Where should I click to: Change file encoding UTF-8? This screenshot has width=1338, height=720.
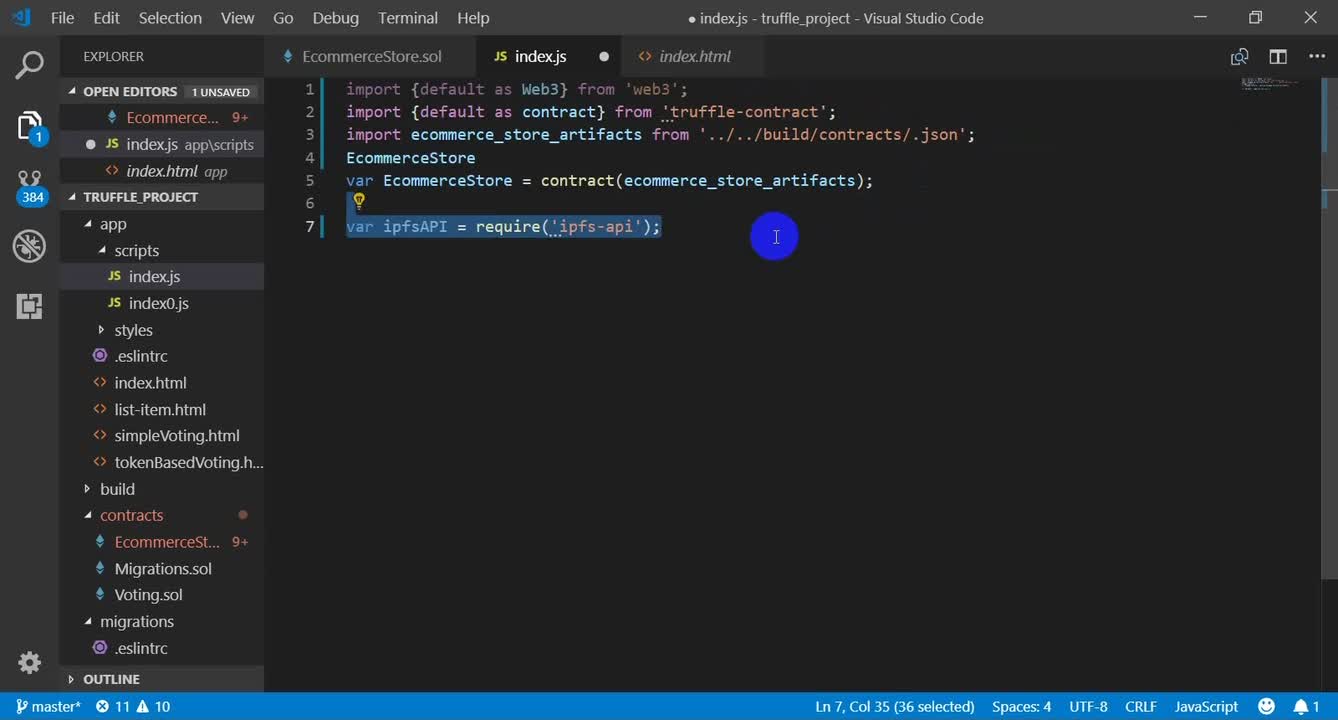pyautogui.click(x=1088, y=706)
